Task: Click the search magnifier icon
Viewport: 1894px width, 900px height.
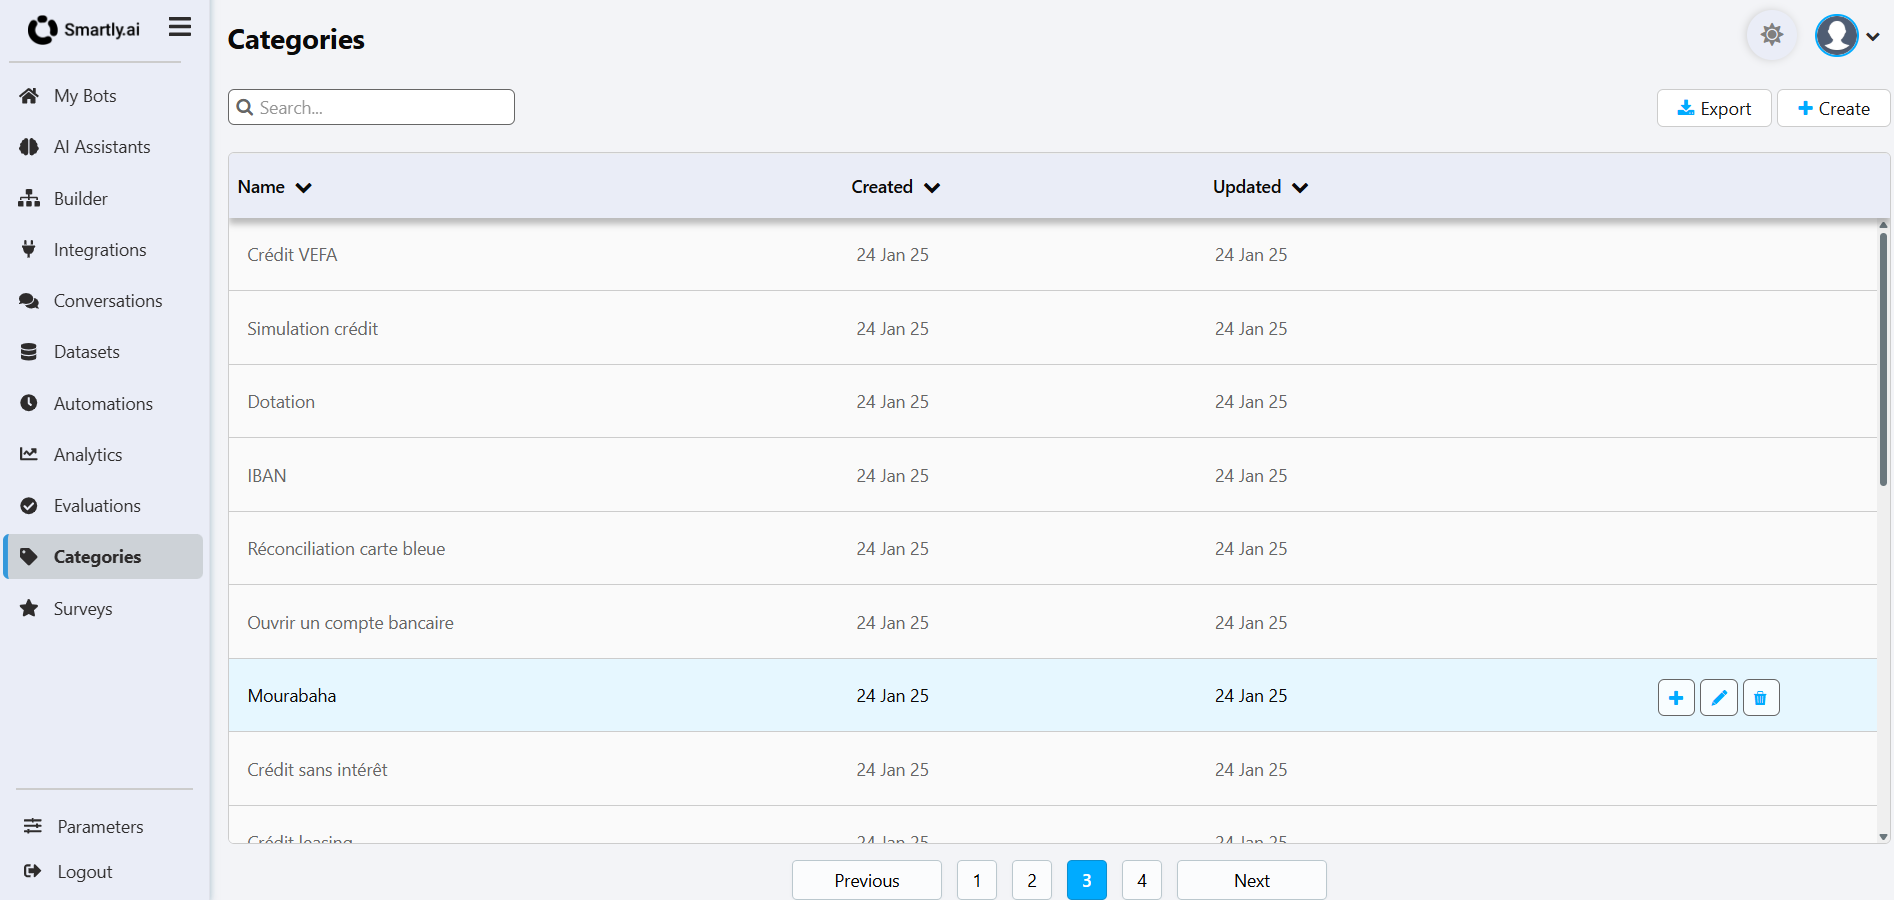Action: coord(245,108)
